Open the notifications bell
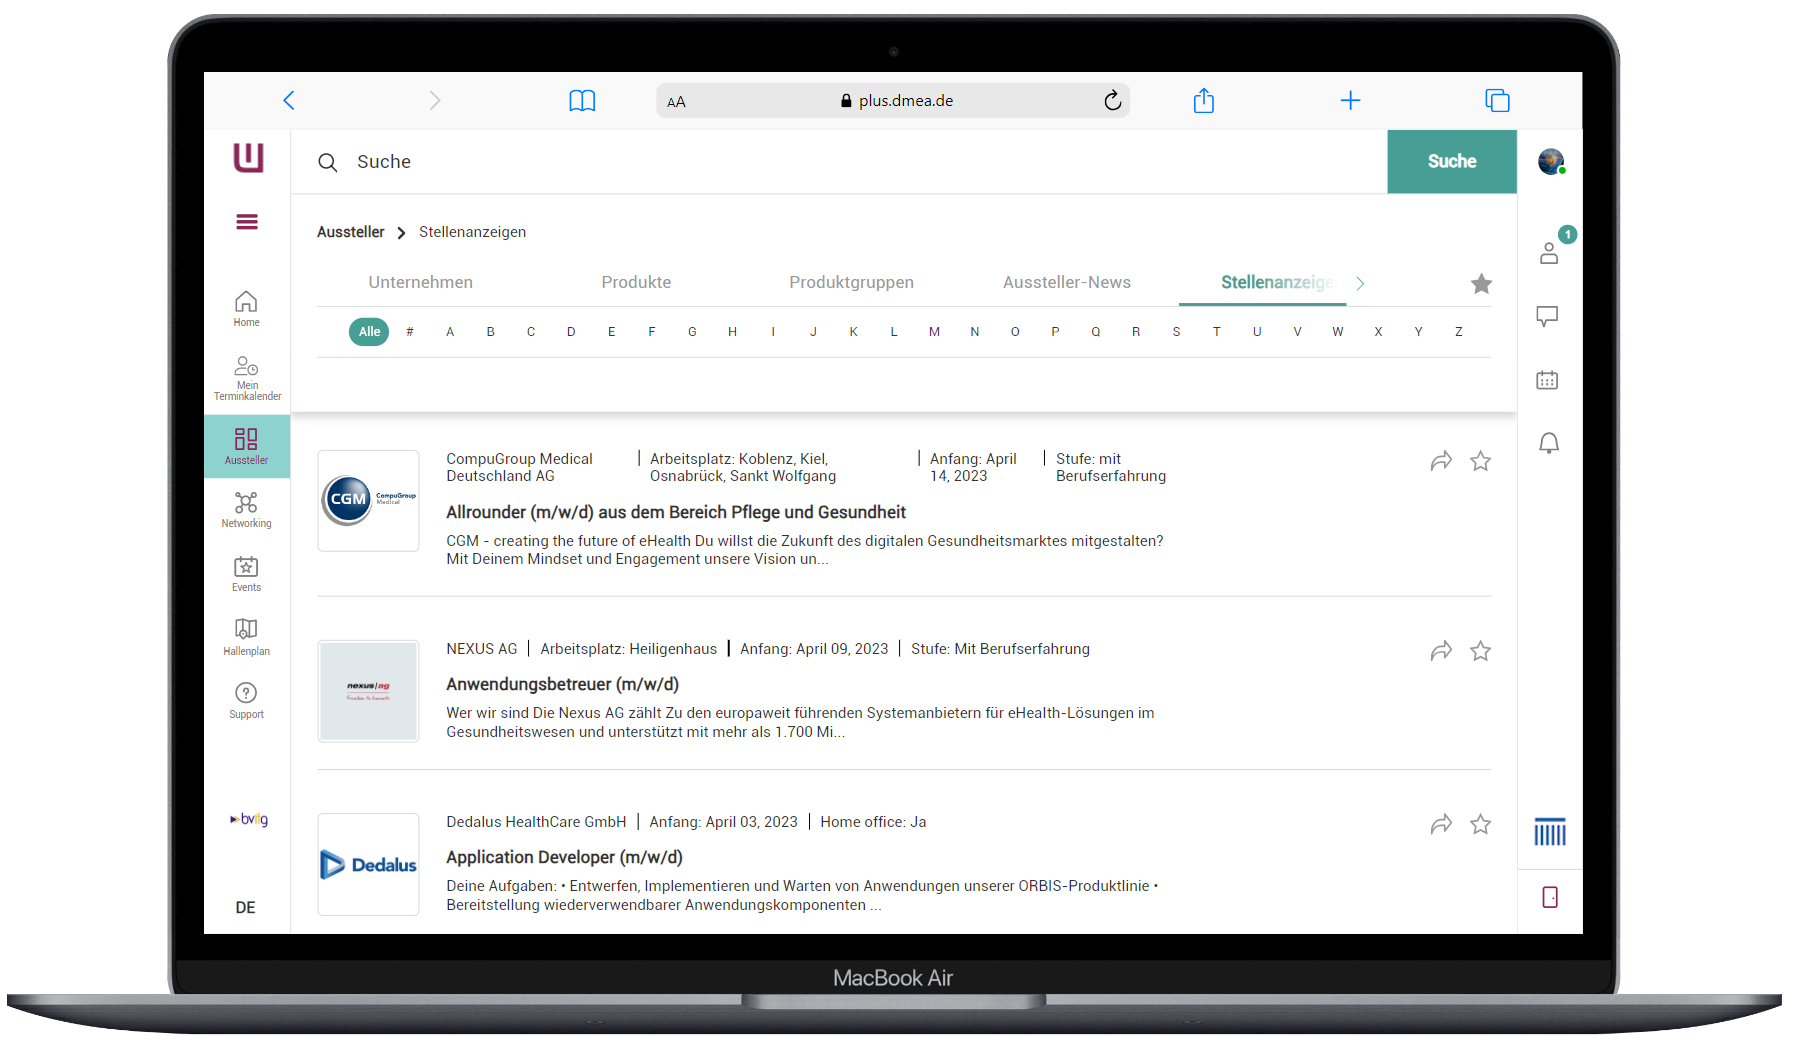Viewport: 1793px width, 1049px height. tap(1548, 443)
